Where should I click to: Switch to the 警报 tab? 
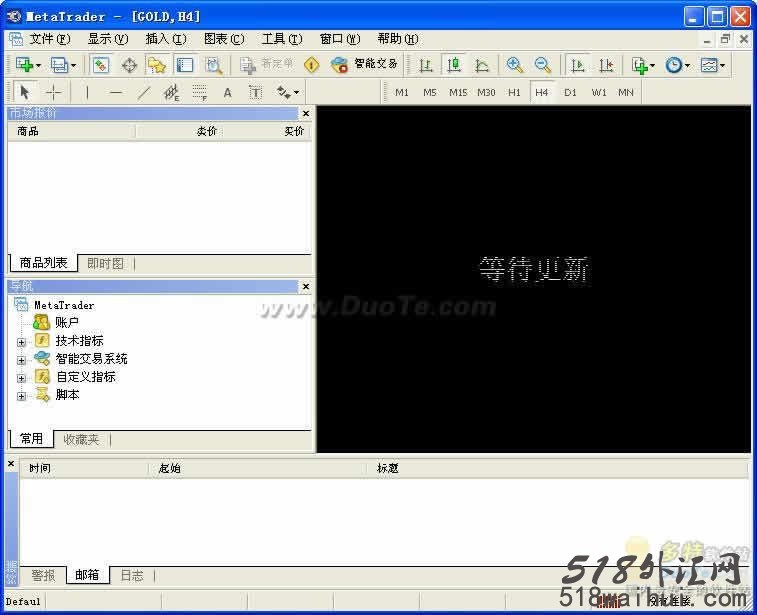pyautogui.click(x=43, y=575)
